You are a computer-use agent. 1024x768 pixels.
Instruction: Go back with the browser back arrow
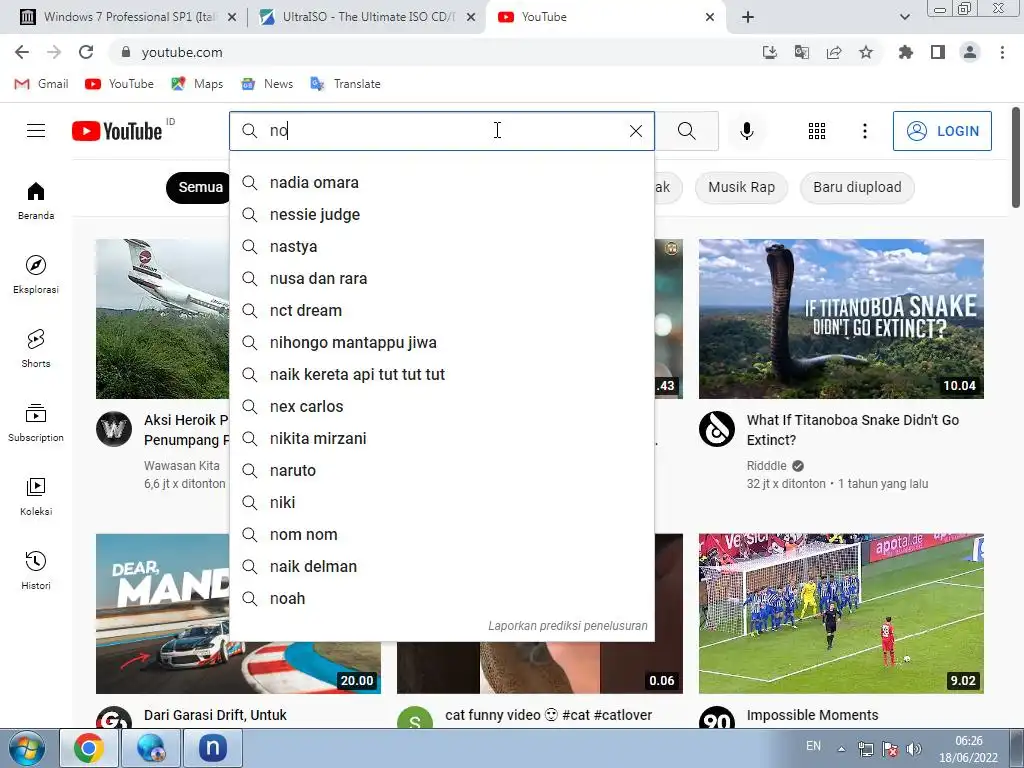pyautogui.click(x=22, y=52)
